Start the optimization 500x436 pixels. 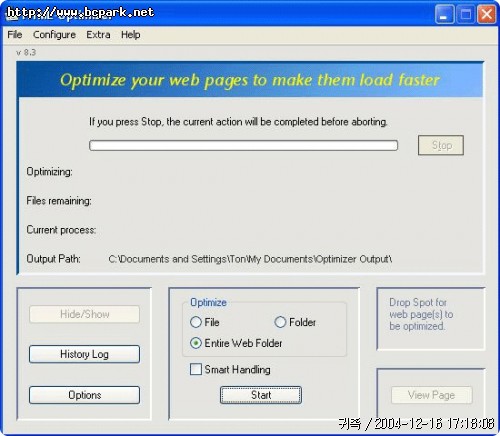tap(261, 395)
